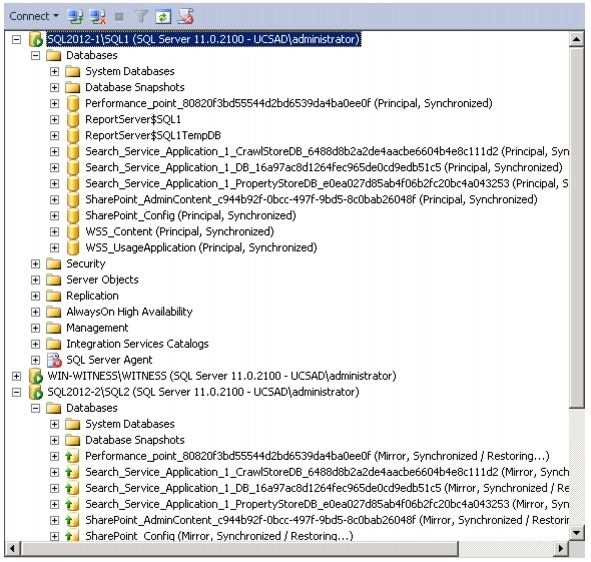Image resolution: width=591 pixels, height=562 pixels.
Task: Expand the SharePoint_Config Principal database node
Action: pyautogui.click(x=54, y=216)
